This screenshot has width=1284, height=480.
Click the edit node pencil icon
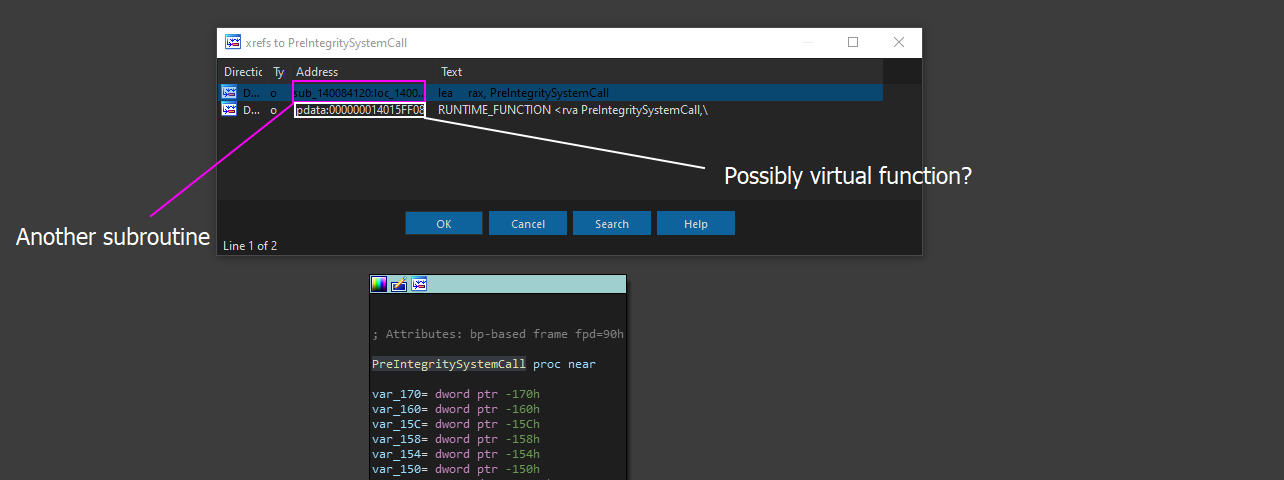tap(399, 284)
